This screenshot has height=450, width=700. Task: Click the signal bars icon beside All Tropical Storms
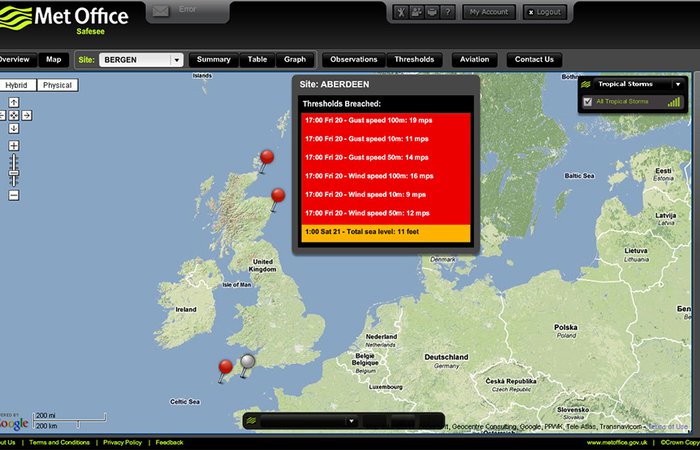(674, 102)
